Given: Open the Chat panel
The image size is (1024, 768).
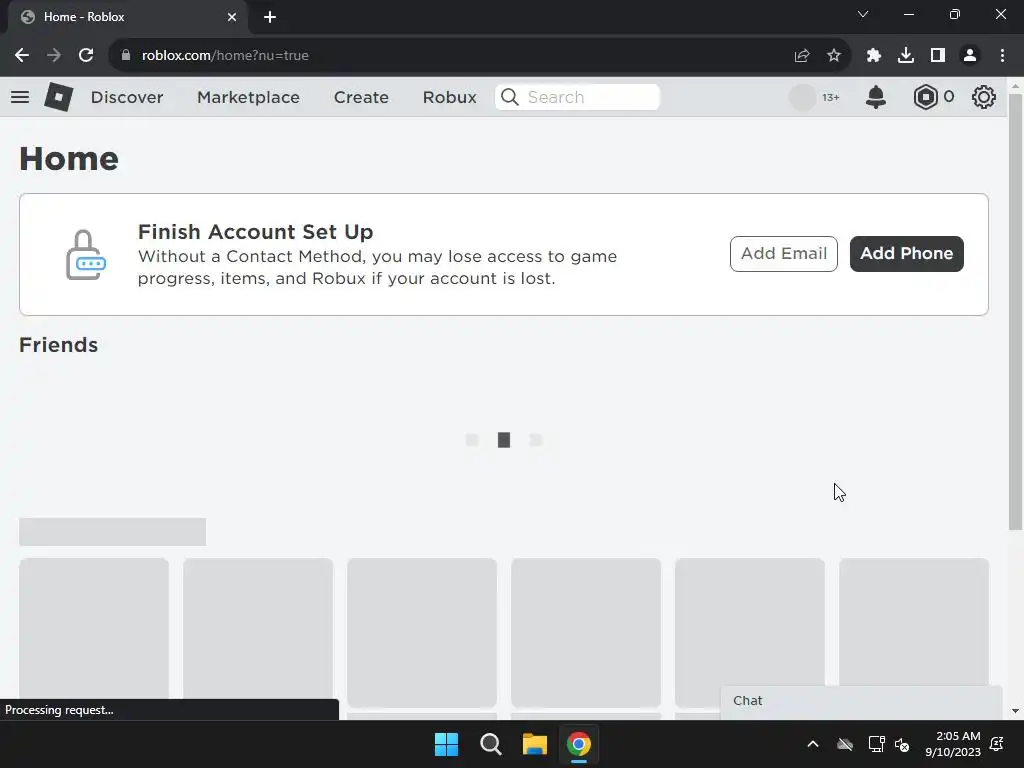Looking at the screenshot, I should click(x=861, y=701).
